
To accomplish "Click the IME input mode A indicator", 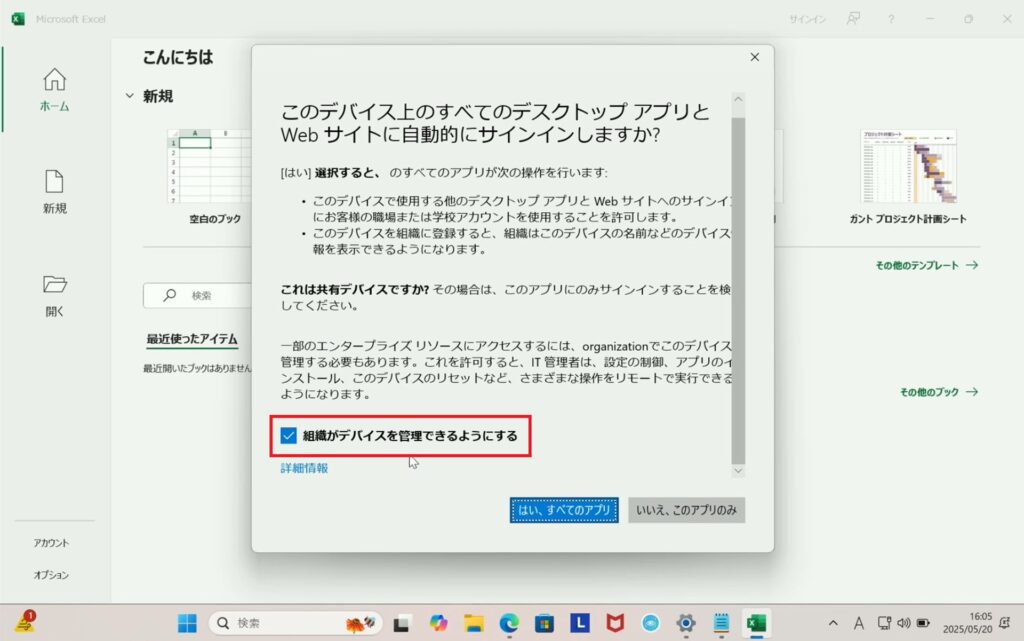I will pyautogui.click(x=859, y=623).
